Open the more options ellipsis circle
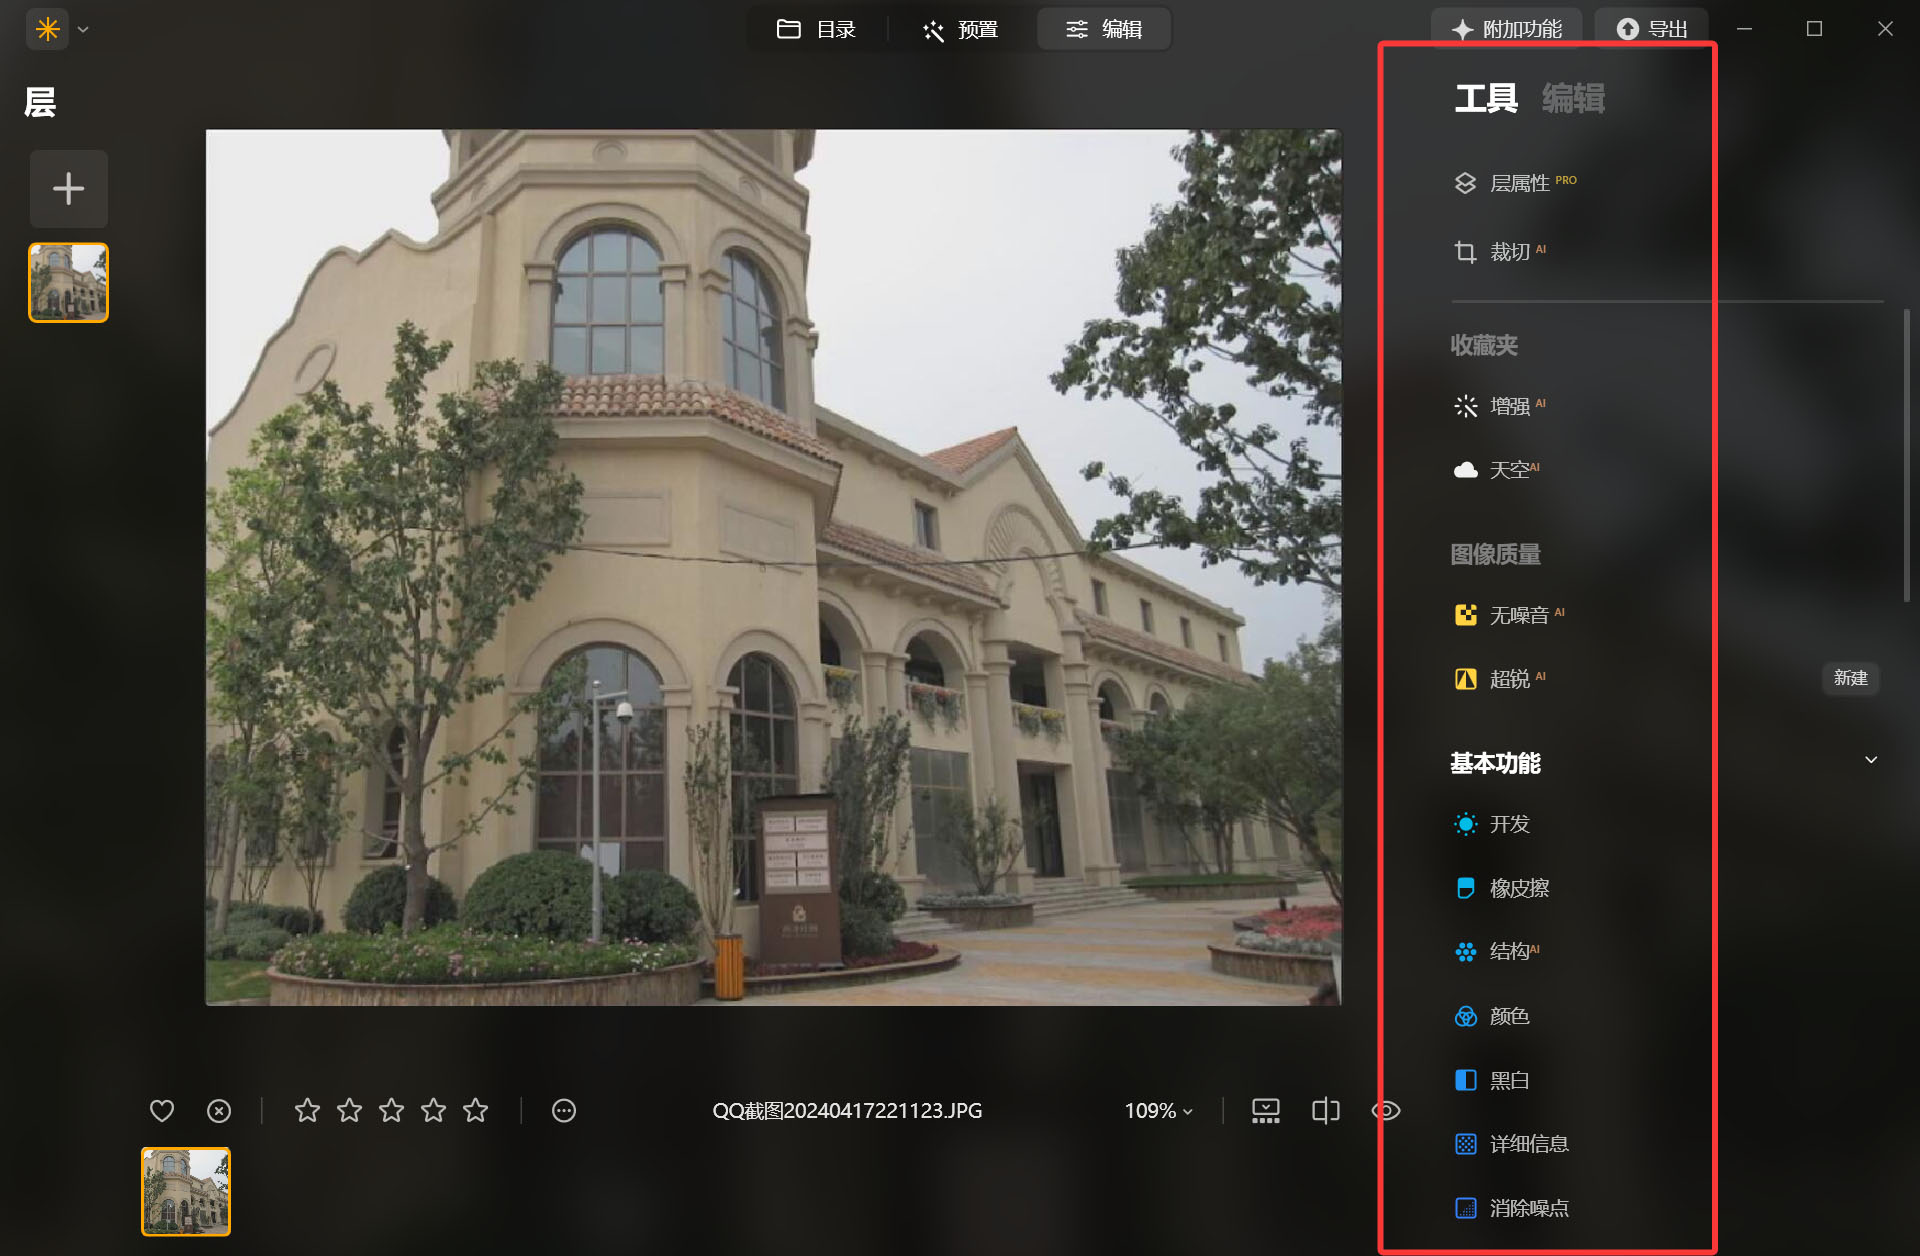 click(x=564, y=1110)
